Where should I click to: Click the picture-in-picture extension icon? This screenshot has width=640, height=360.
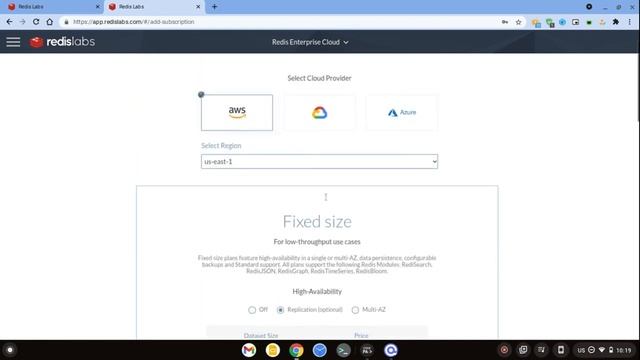point(576,22)
